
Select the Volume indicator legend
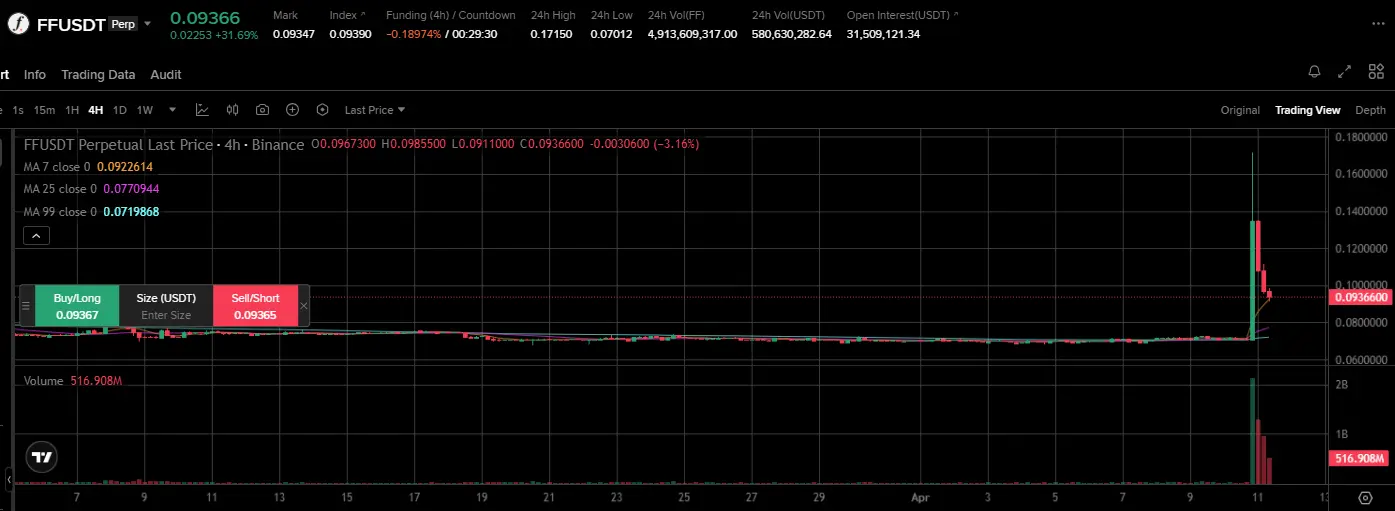(x=73, y=381)
